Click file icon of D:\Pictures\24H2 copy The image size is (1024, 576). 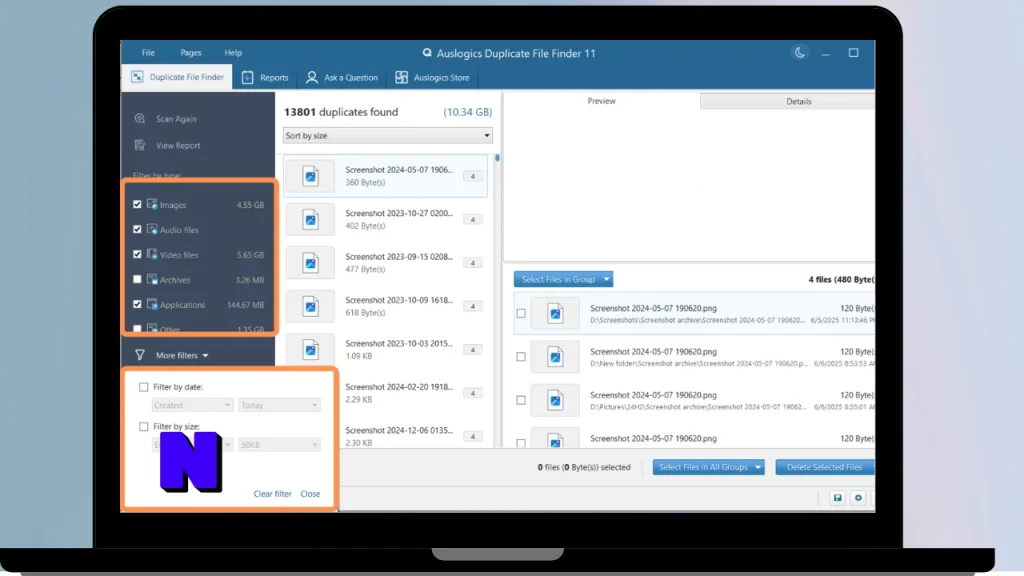pos(555,400)
